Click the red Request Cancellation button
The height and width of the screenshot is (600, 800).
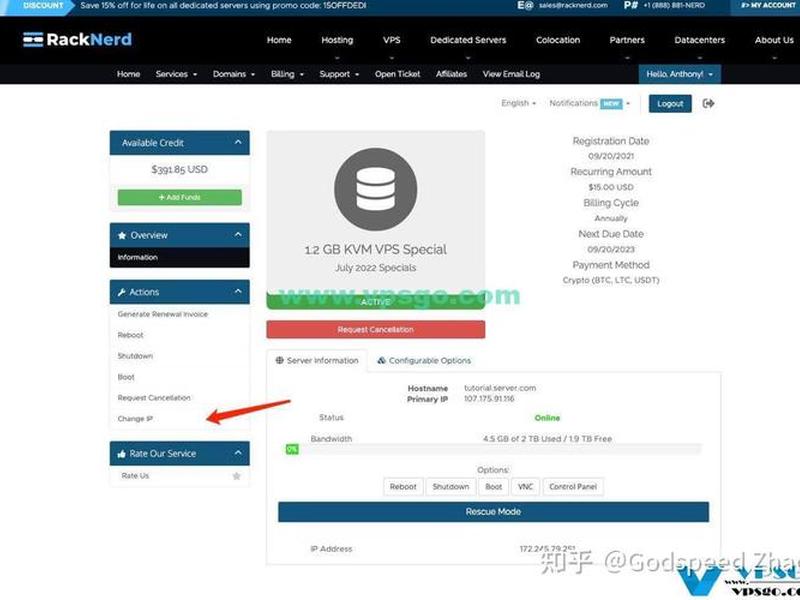[376, 330]
